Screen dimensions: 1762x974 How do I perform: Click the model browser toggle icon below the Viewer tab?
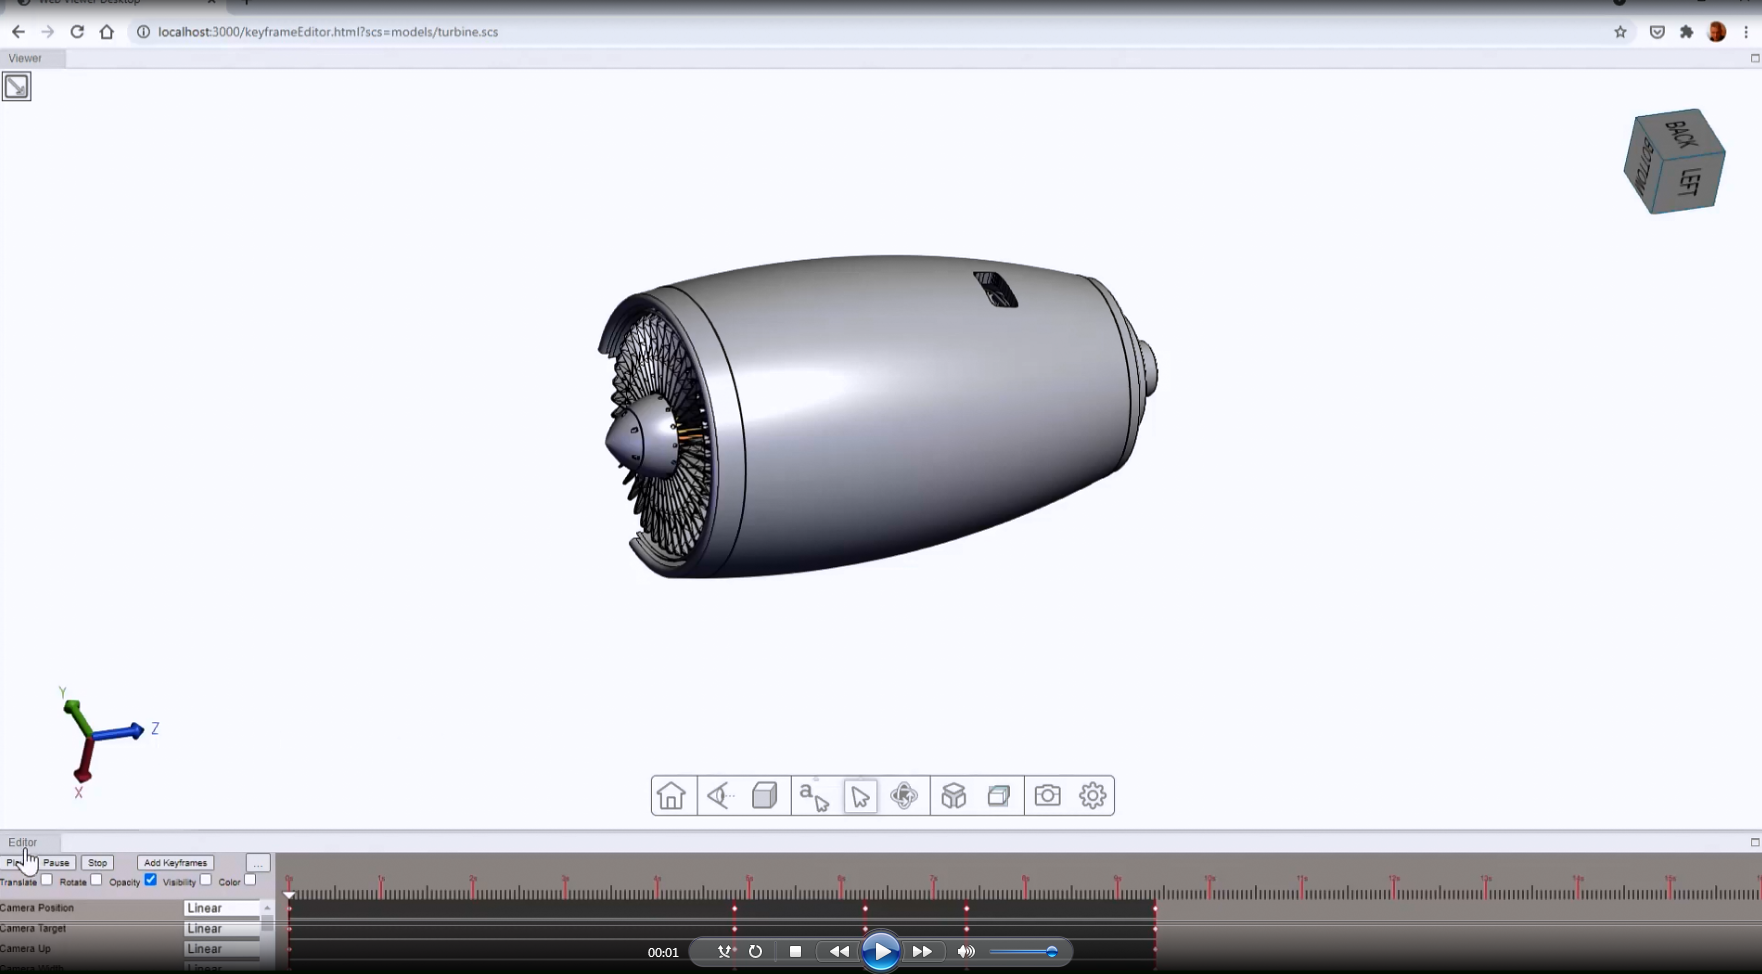[17, 87]
